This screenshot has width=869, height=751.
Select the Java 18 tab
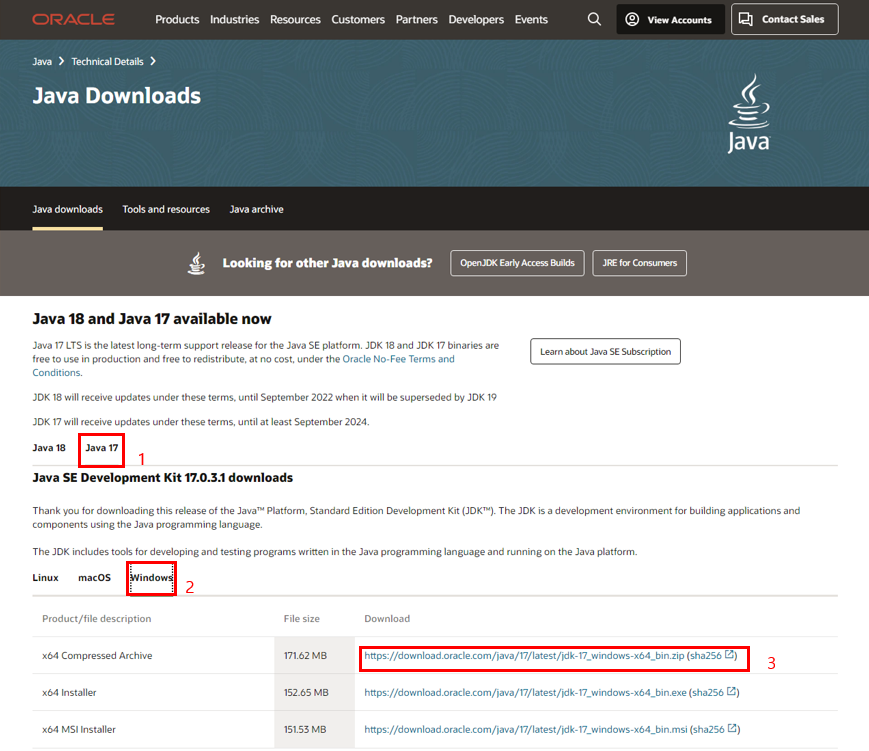click(x=49, y=447)
